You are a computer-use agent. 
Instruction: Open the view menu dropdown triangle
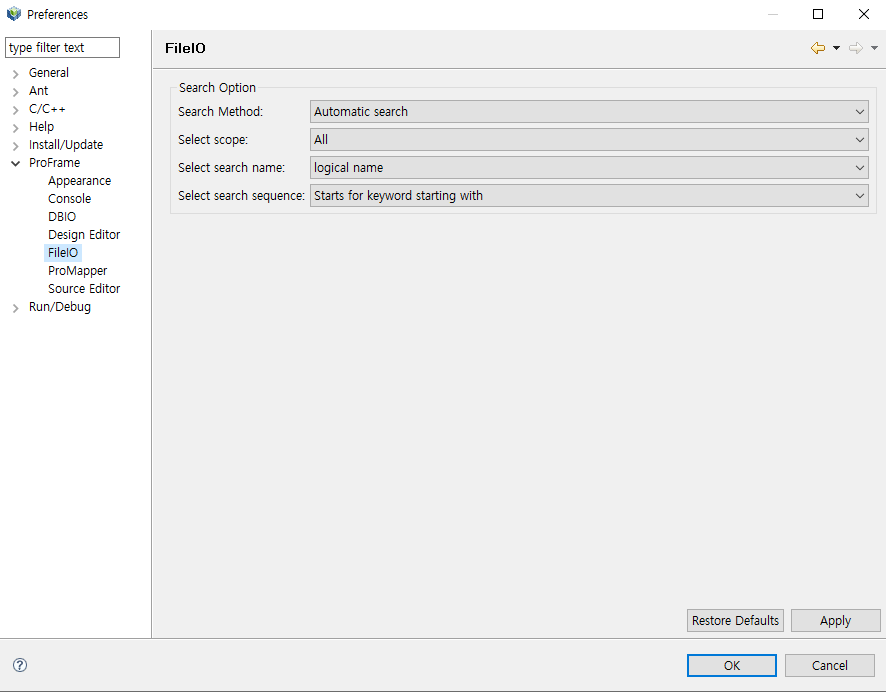tap(874, 48)
